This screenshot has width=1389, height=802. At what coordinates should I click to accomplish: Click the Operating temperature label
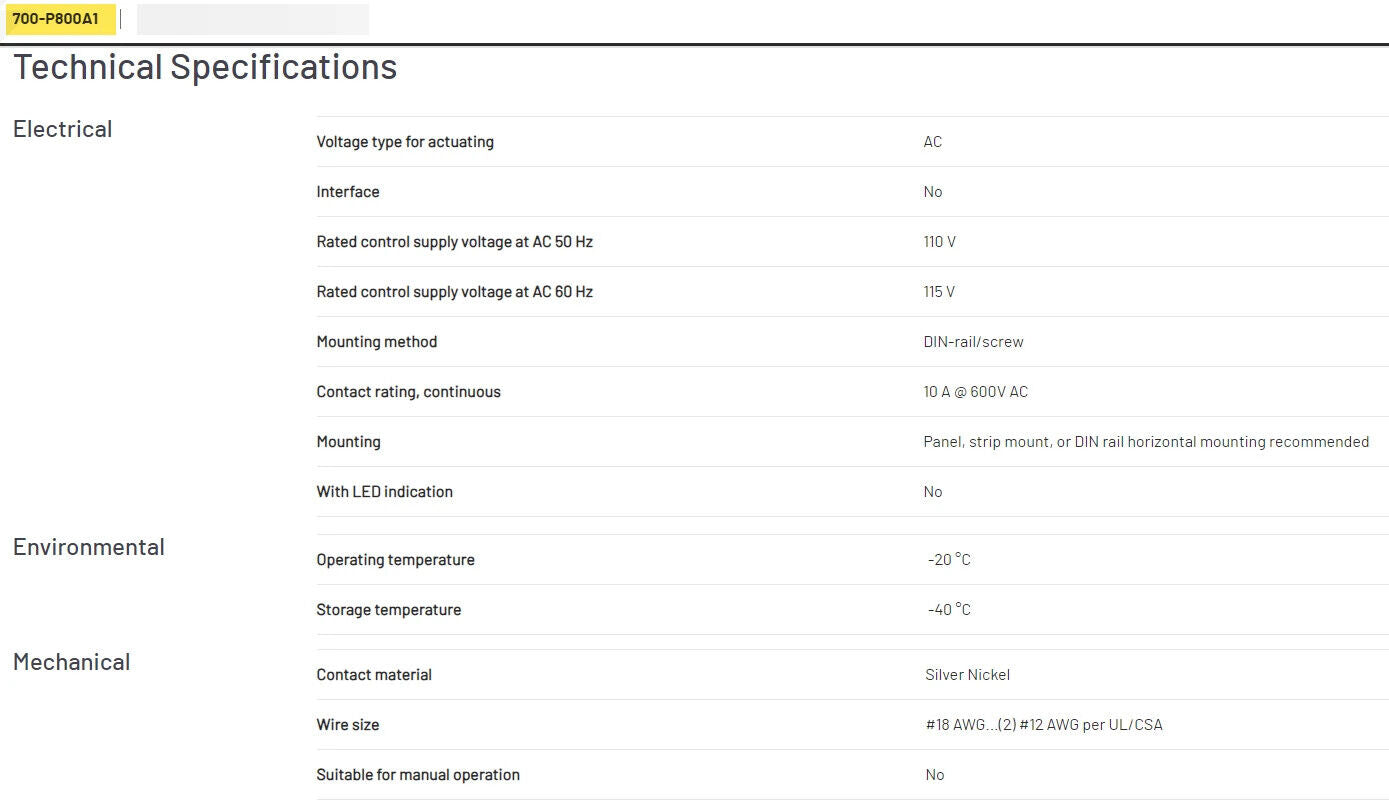coord(395,560)
